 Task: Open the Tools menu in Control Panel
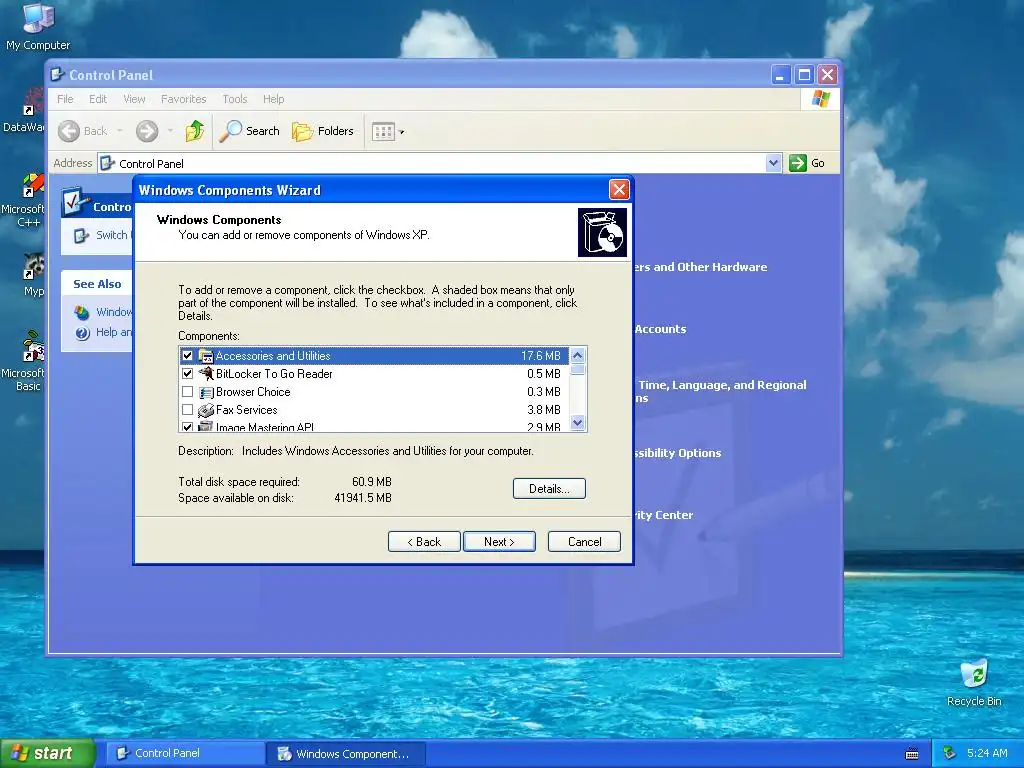point(234,99)
